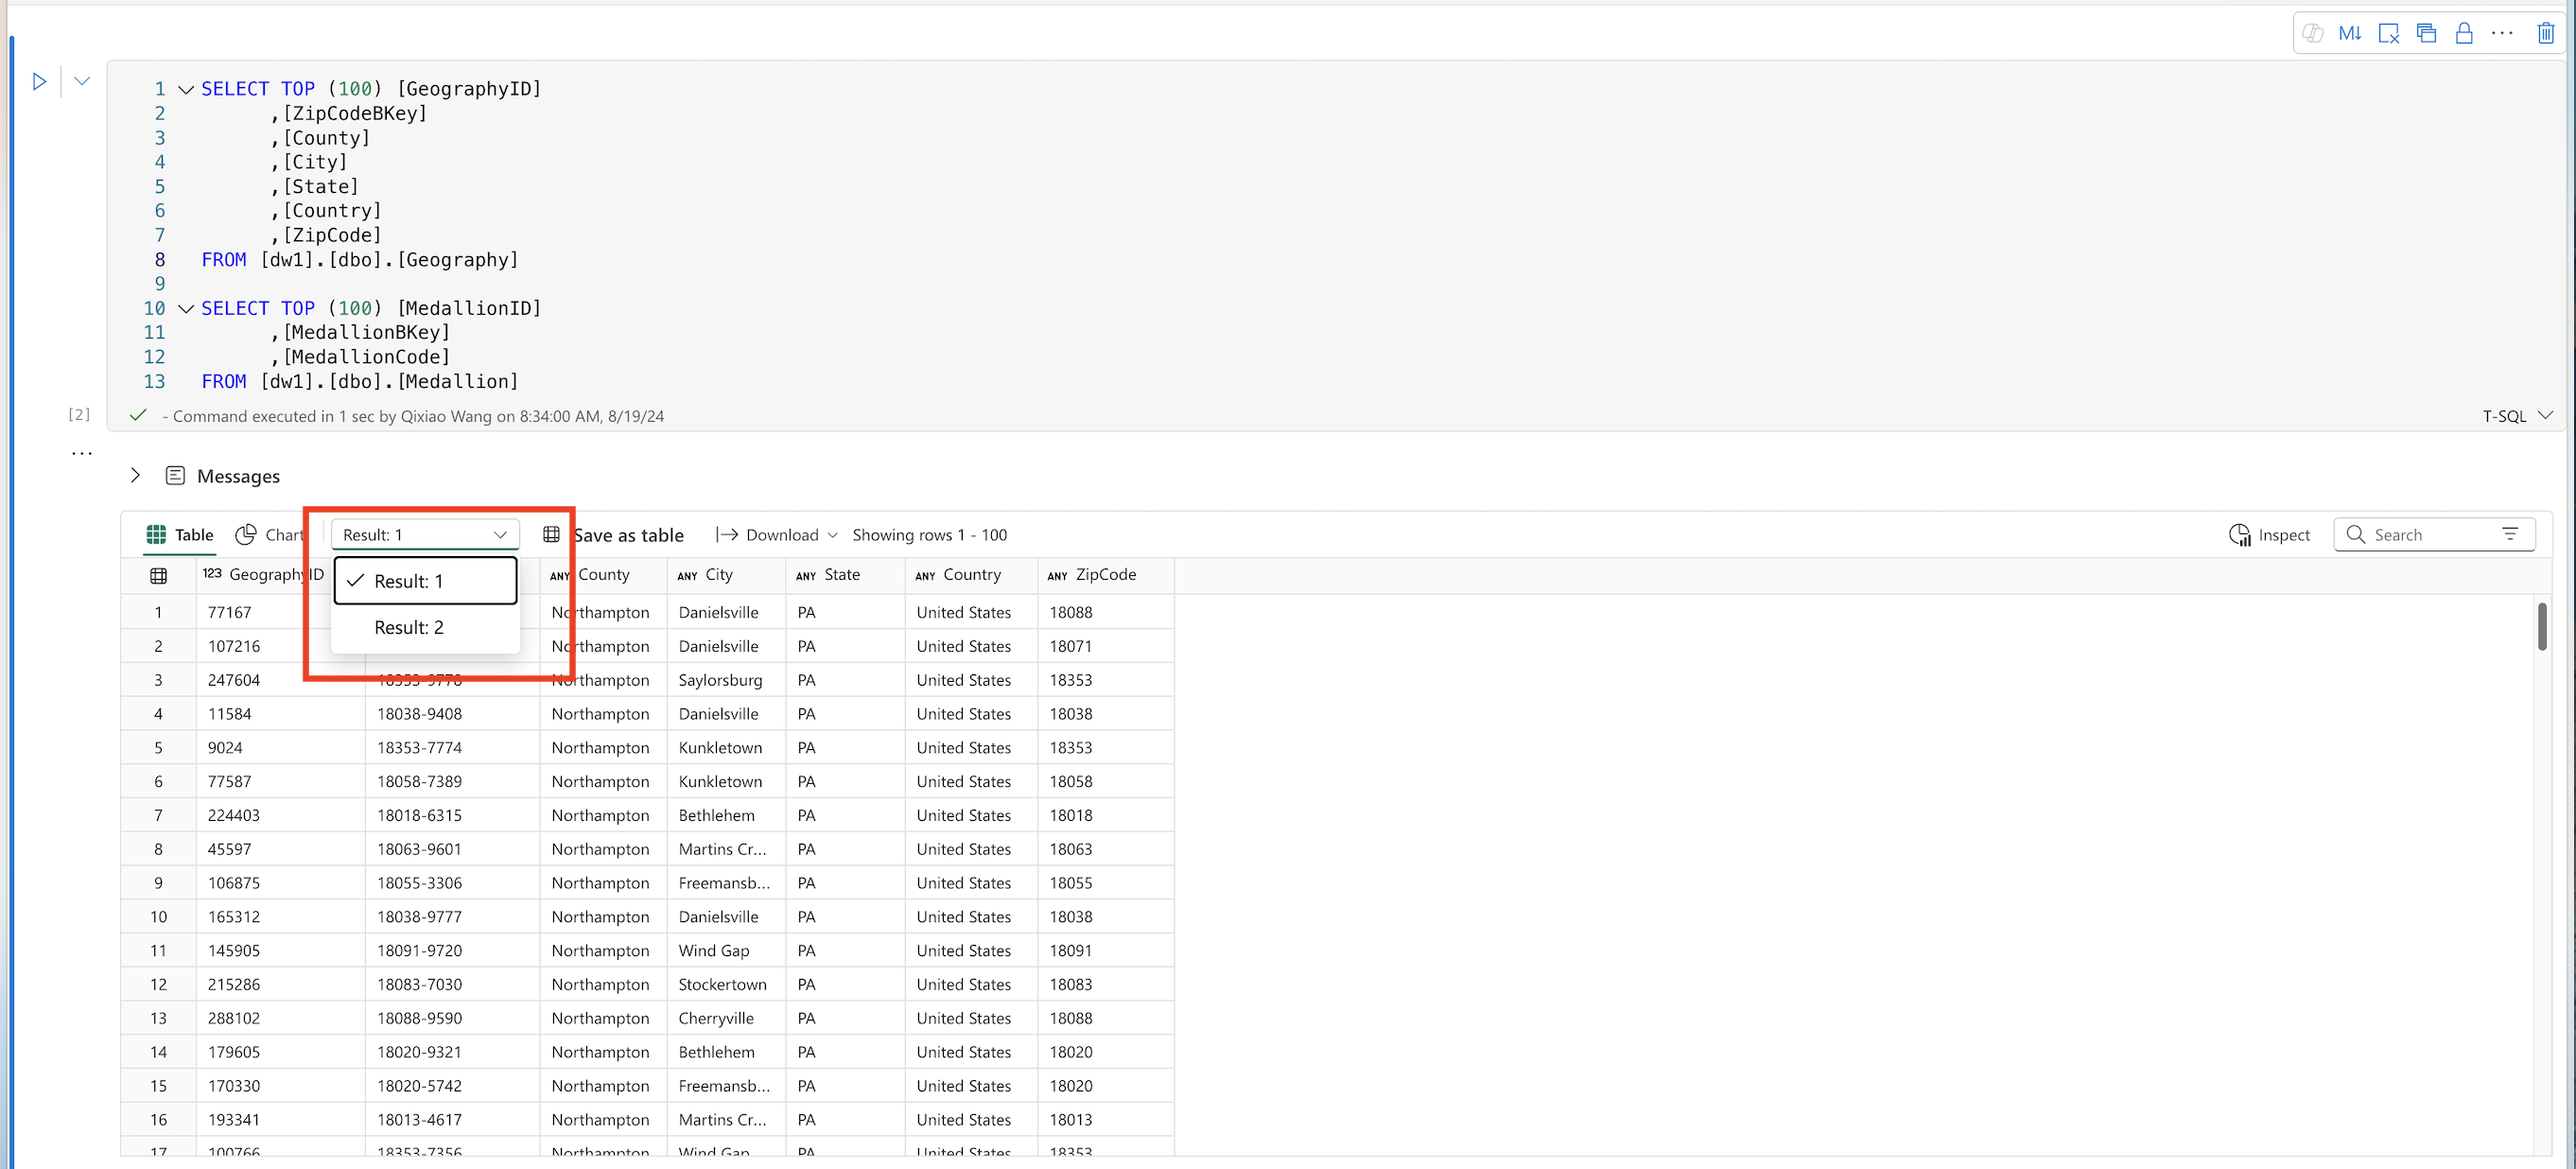
Task: Click Messages tab item
Action: tap(238, 475)
